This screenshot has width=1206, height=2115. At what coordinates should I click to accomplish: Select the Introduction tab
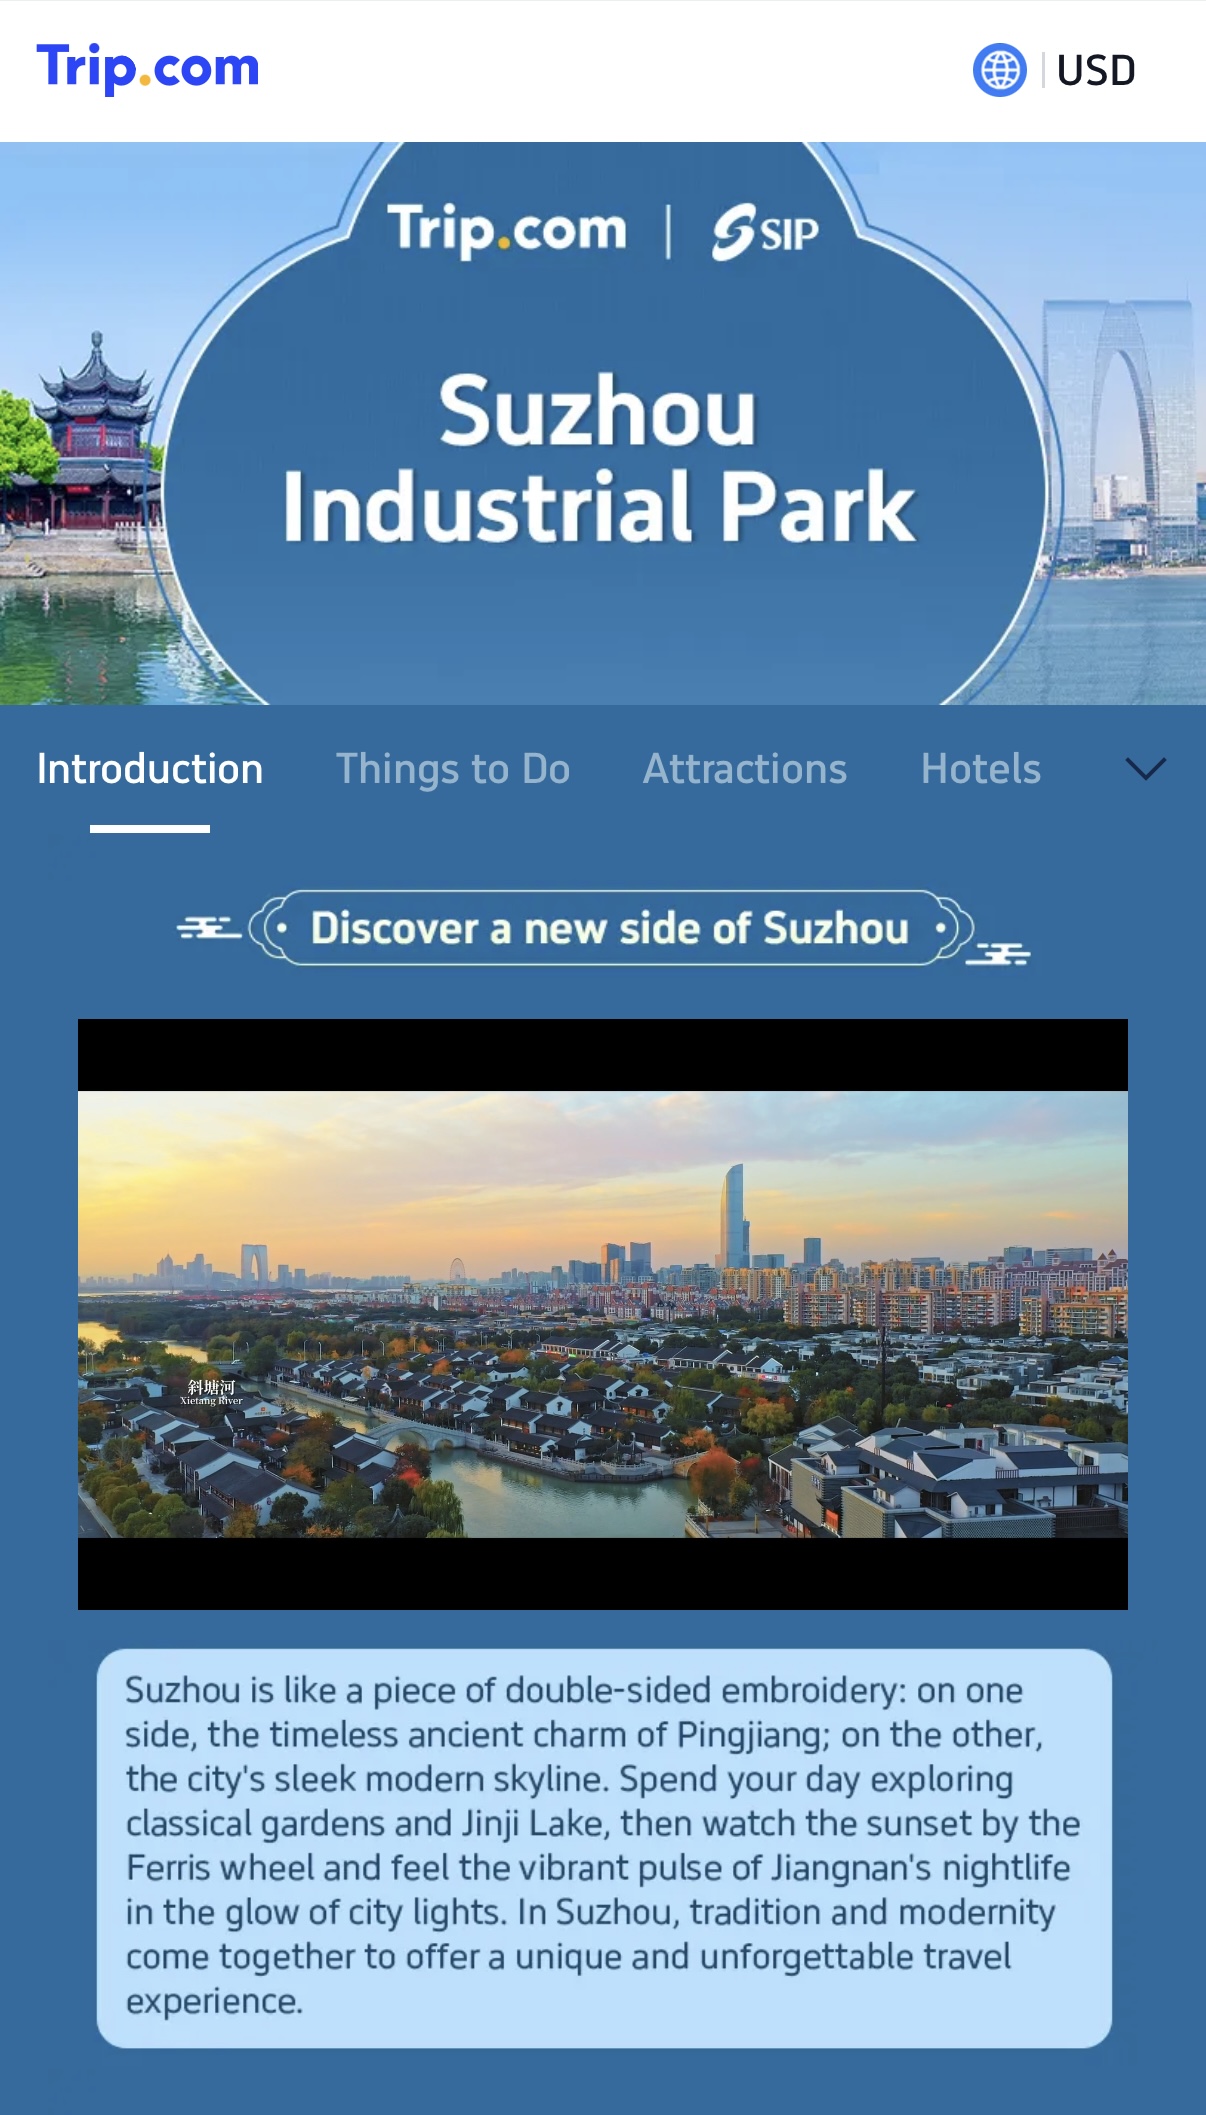tap(150, 769)
